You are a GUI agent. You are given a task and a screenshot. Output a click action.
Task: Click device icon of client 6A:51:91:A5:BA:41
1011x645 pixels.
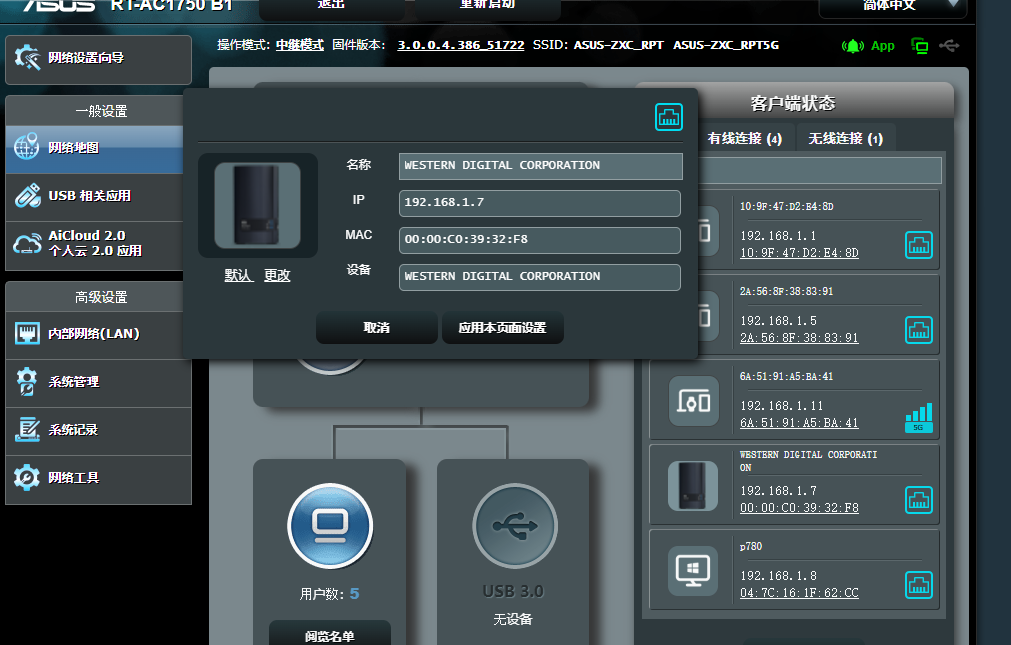[694, 401]
